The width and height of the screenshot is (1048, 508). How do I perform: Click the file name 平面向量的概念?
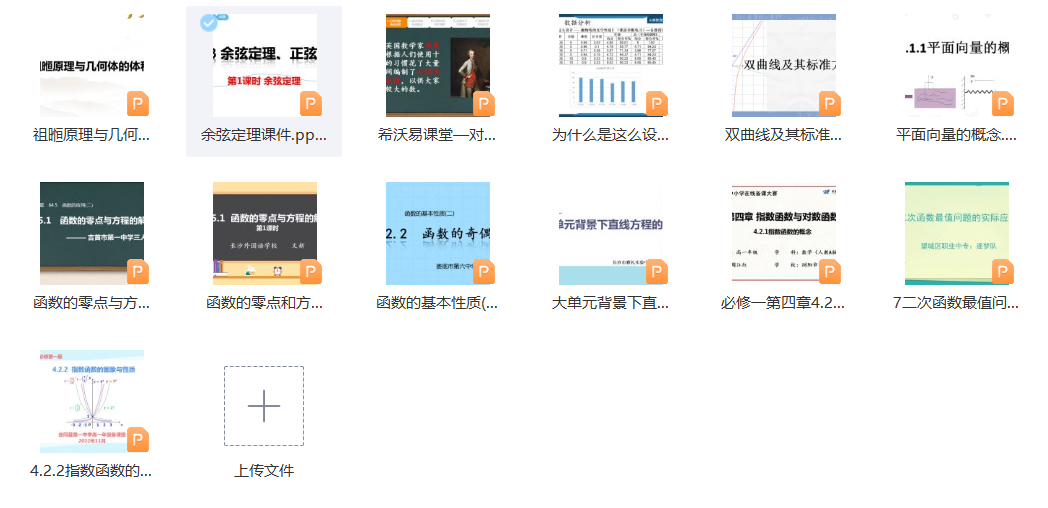[956, 134]
